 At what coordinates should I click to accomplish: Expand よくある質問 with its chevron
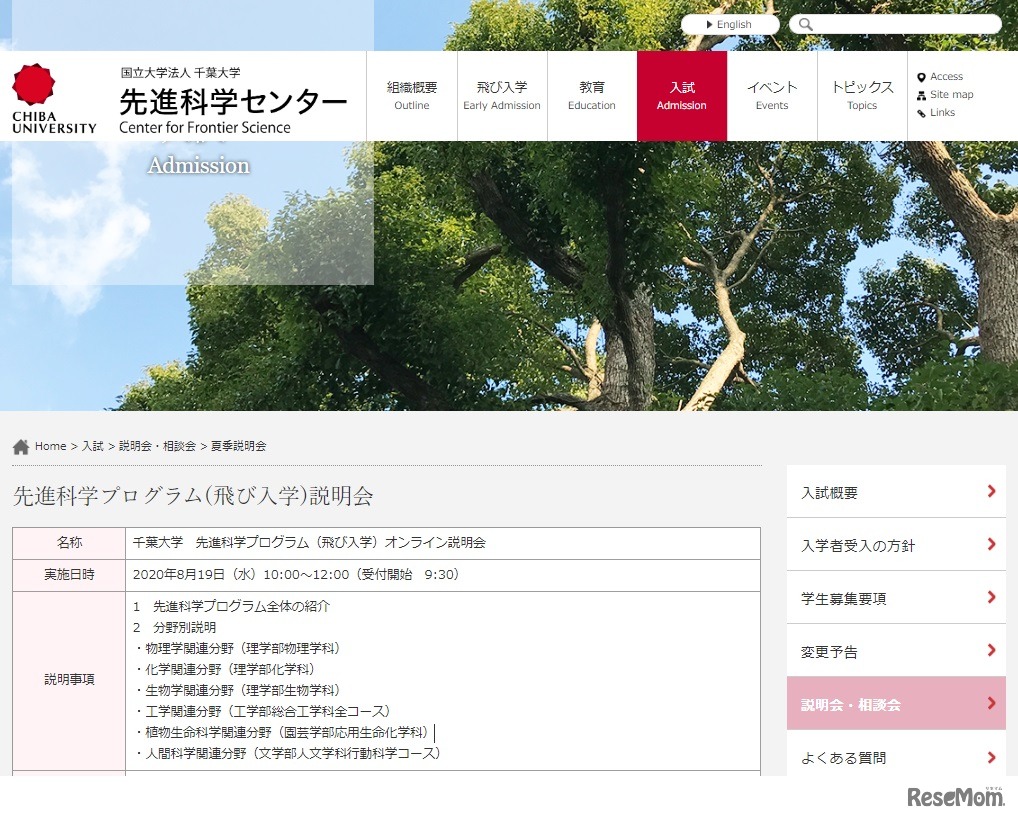tap(991, 757)
